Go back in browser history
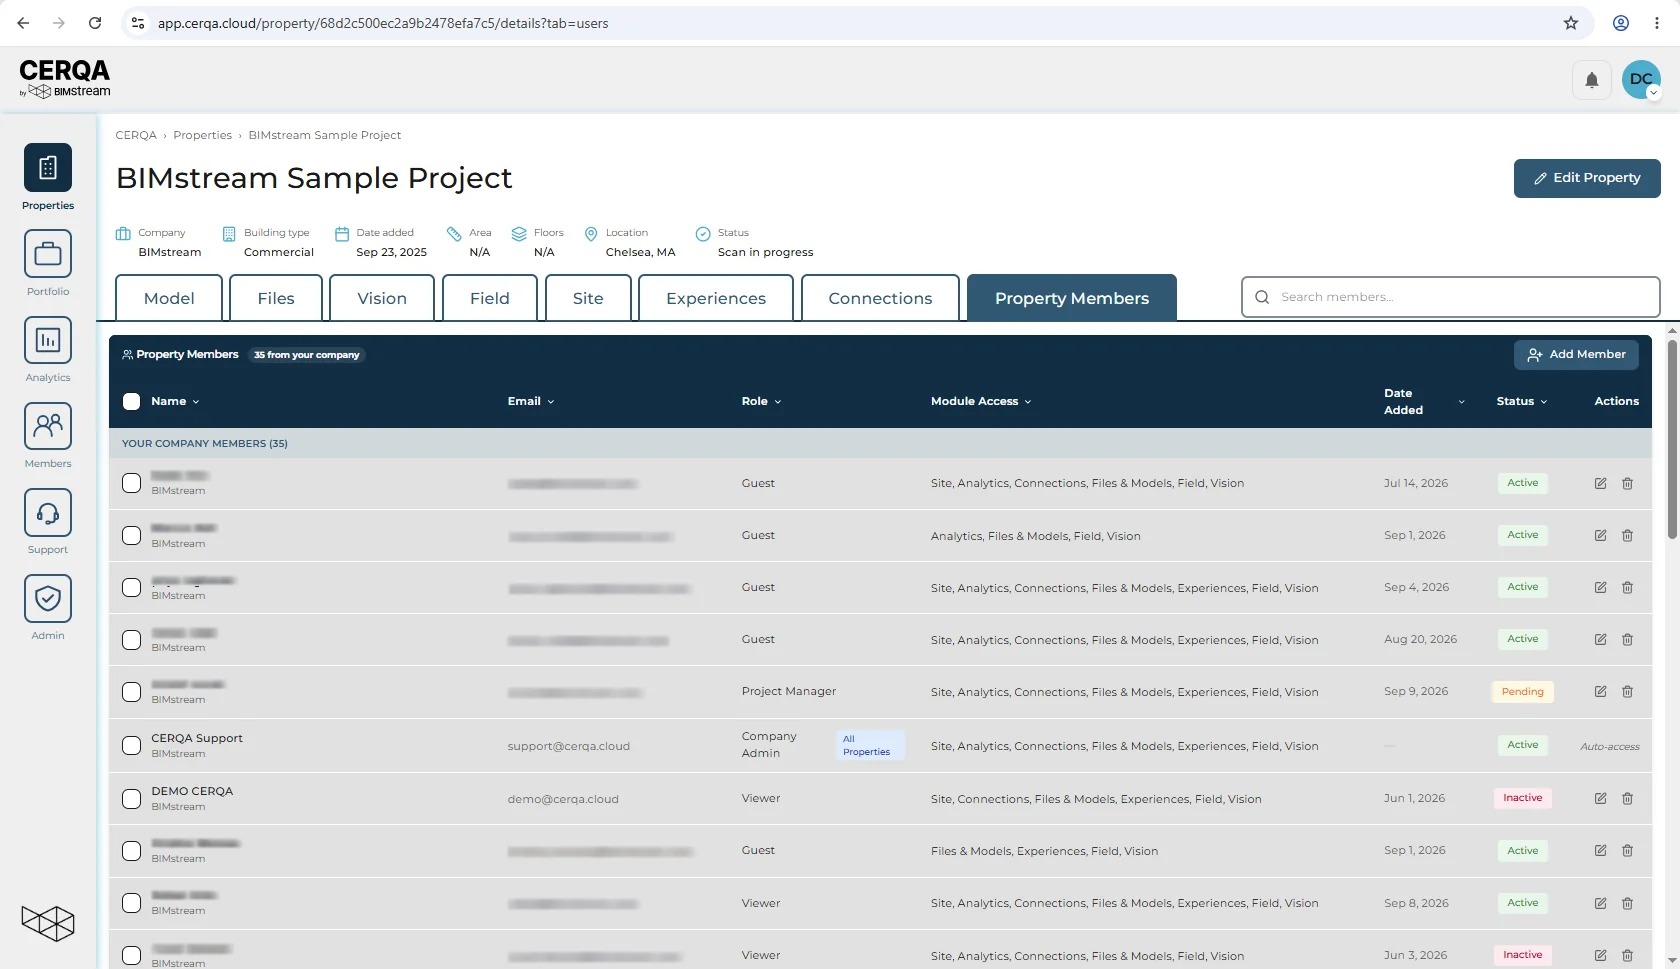 23,23
